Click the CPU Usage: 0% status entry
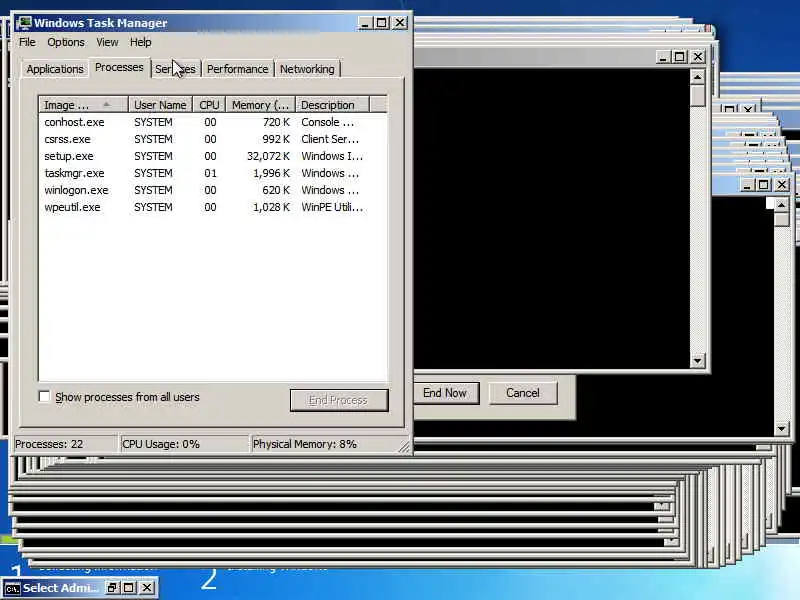 184,444
